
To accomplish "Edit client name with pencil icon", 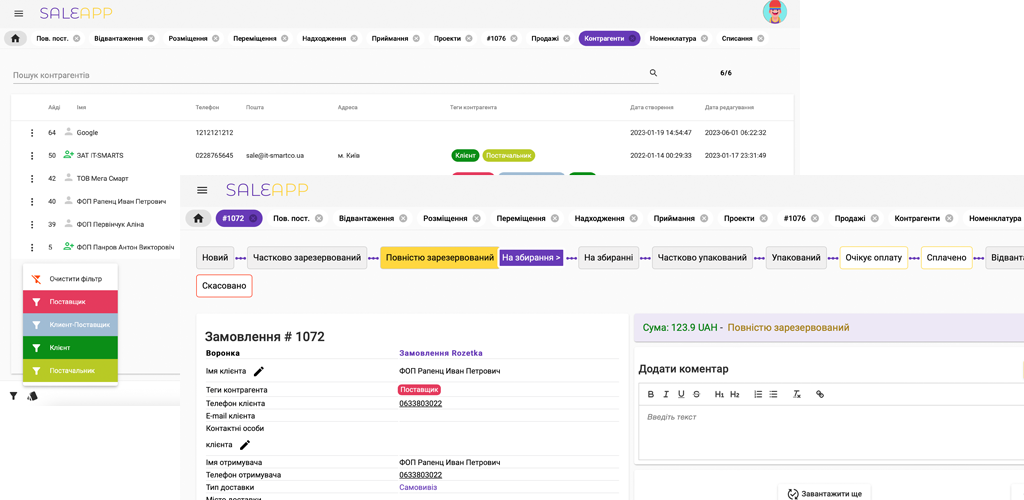I will (259, 371).
